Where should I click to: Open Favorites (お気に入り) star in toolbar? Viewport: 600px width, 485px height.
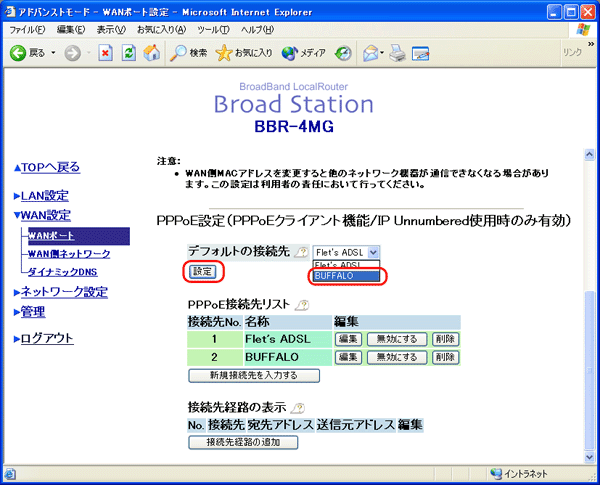click(244, 53)
